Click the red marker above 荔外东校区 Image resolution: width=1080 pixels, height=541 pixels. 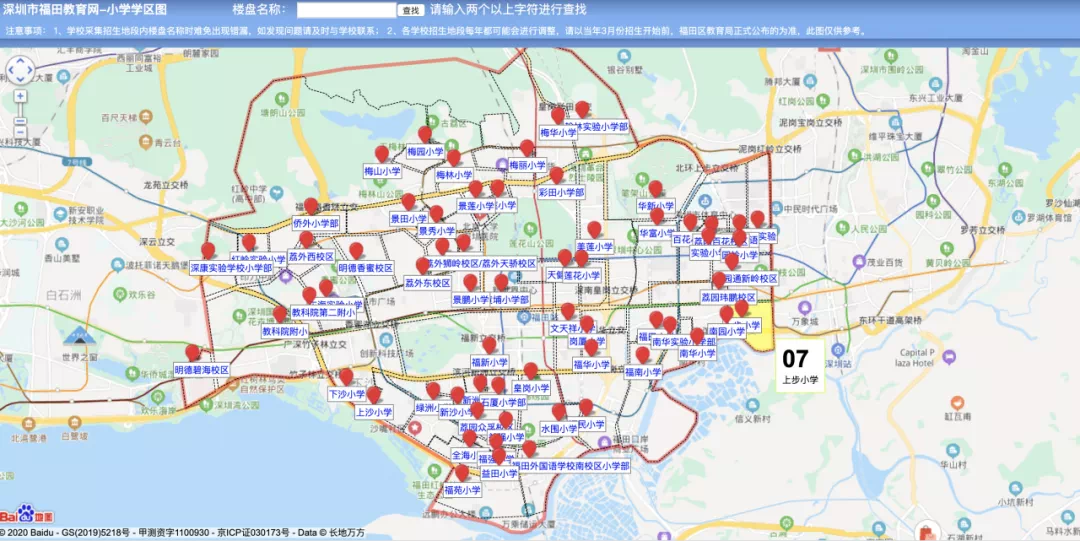pyautogui.click(x=423, y=266)
